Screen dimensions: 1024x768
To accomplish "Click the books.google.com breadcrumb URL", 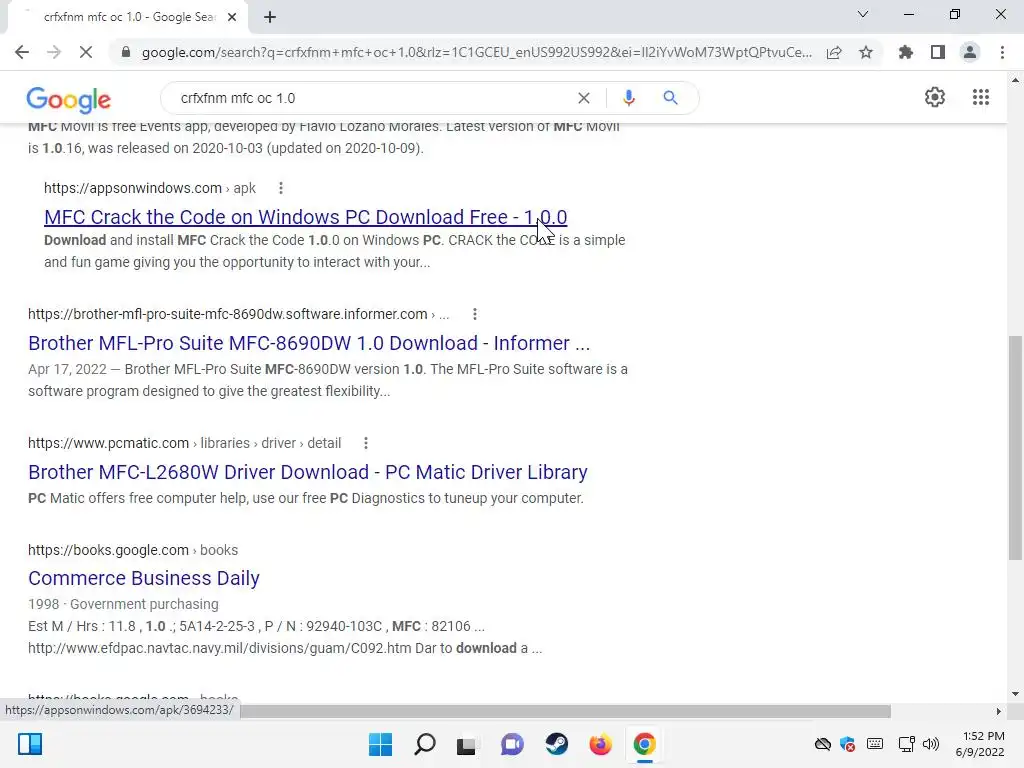I will point(133,550).
